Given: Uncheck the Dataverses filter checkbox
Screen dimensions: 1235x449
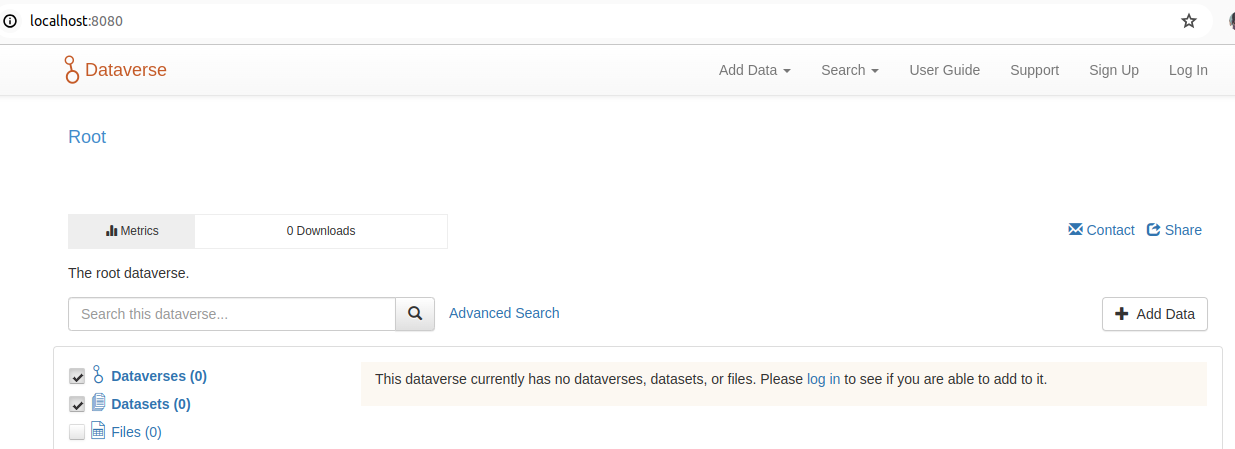Looking at the screenshot, I should coord(77,377).
